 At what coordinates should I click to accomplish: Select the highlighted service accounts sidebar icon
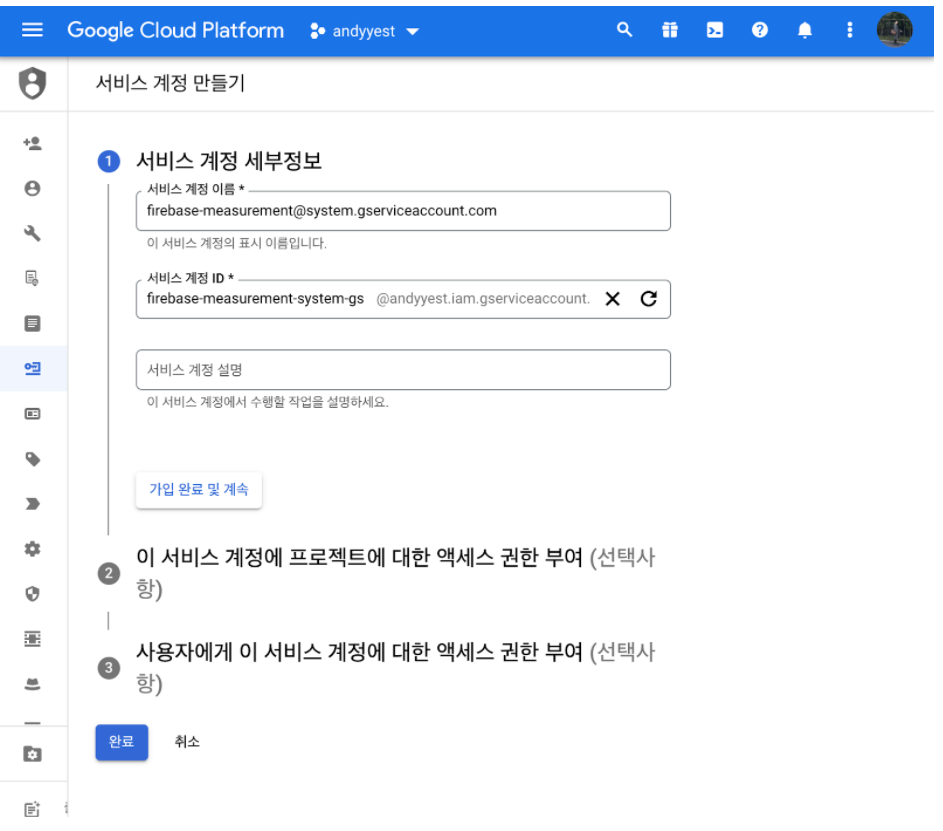pos(32,368)
